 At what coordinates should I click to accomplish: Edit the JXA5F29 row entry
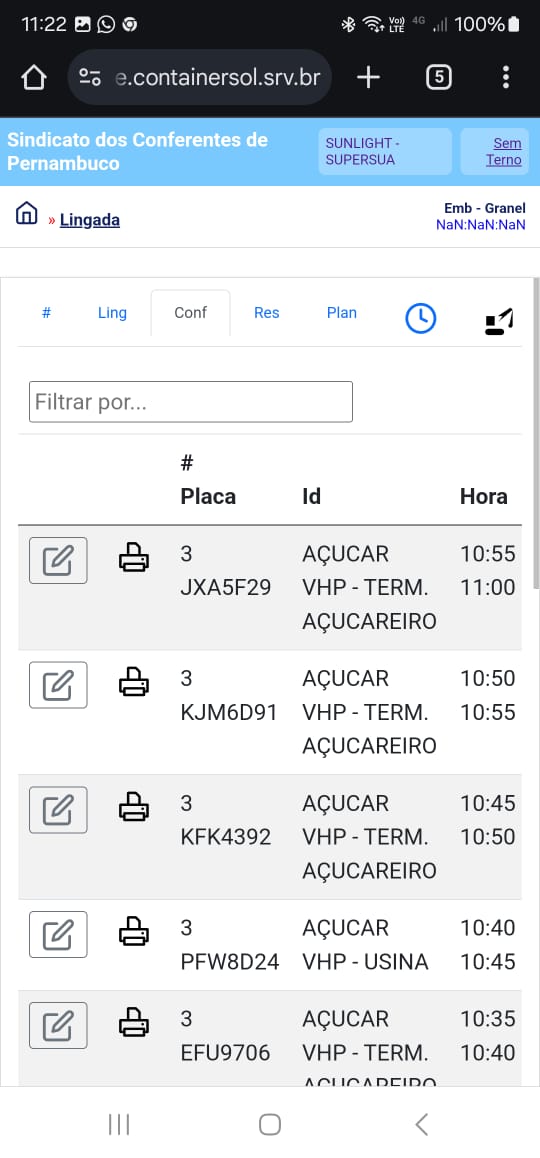tap(58, 561)
